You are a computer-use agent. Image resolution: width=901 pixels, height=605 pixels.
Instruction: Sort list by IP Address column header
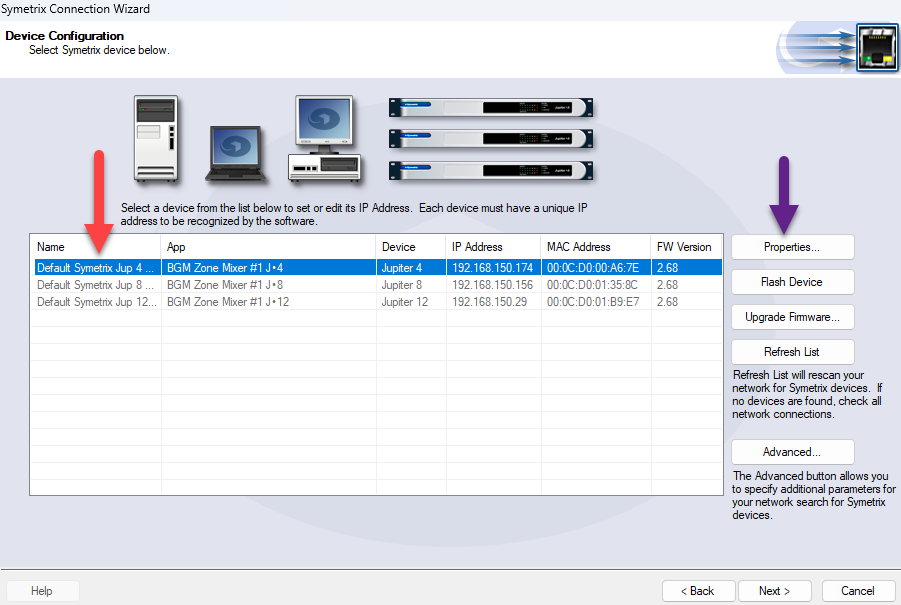click(x=492, y=247)
